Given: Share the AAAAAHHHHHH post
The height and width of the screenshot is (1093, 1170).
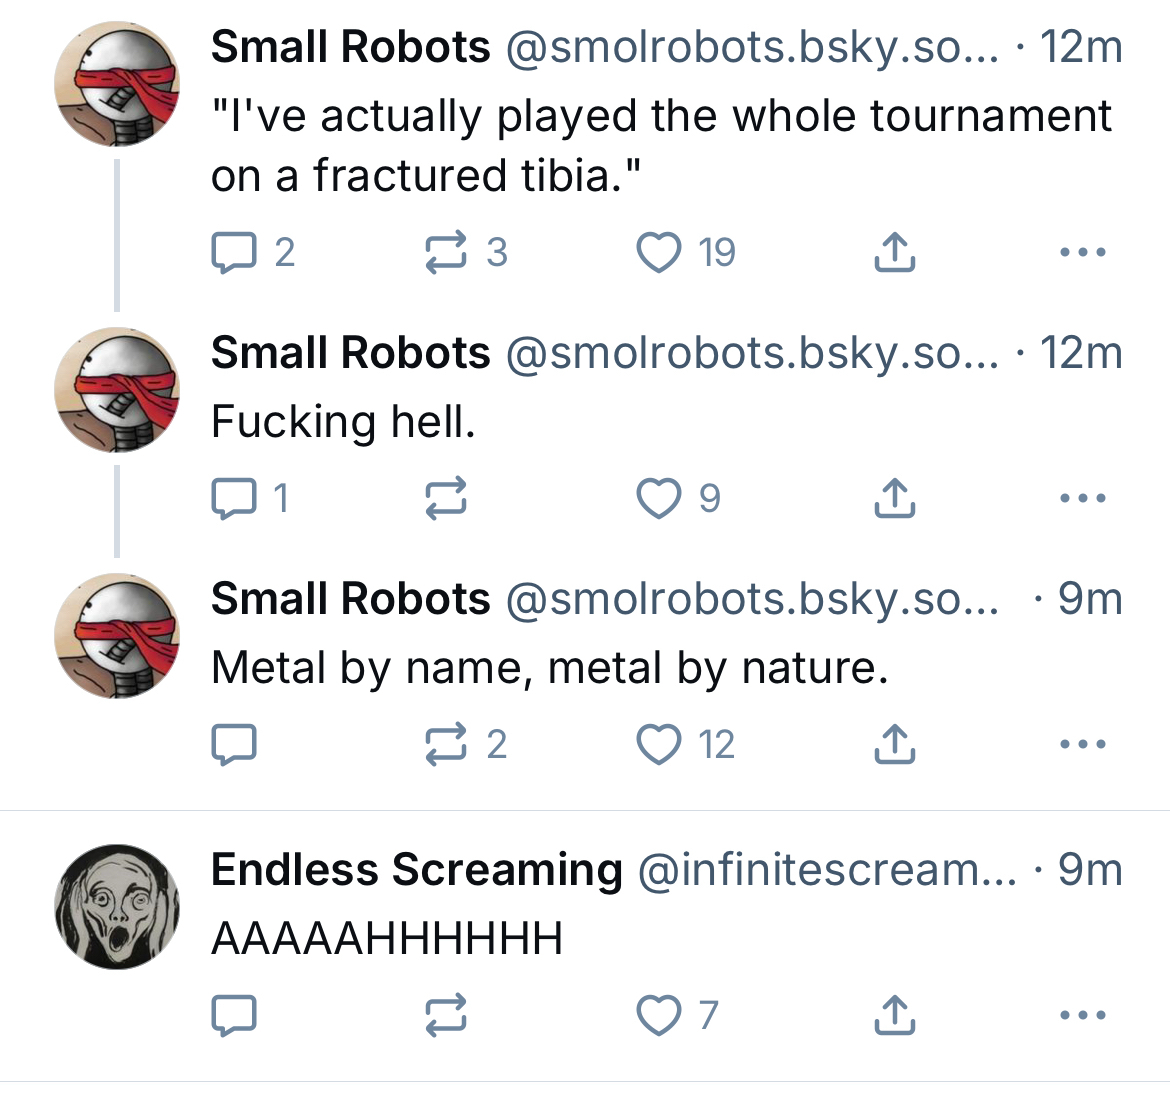Looking at the screenshot, I should (x=894, y=1015).
